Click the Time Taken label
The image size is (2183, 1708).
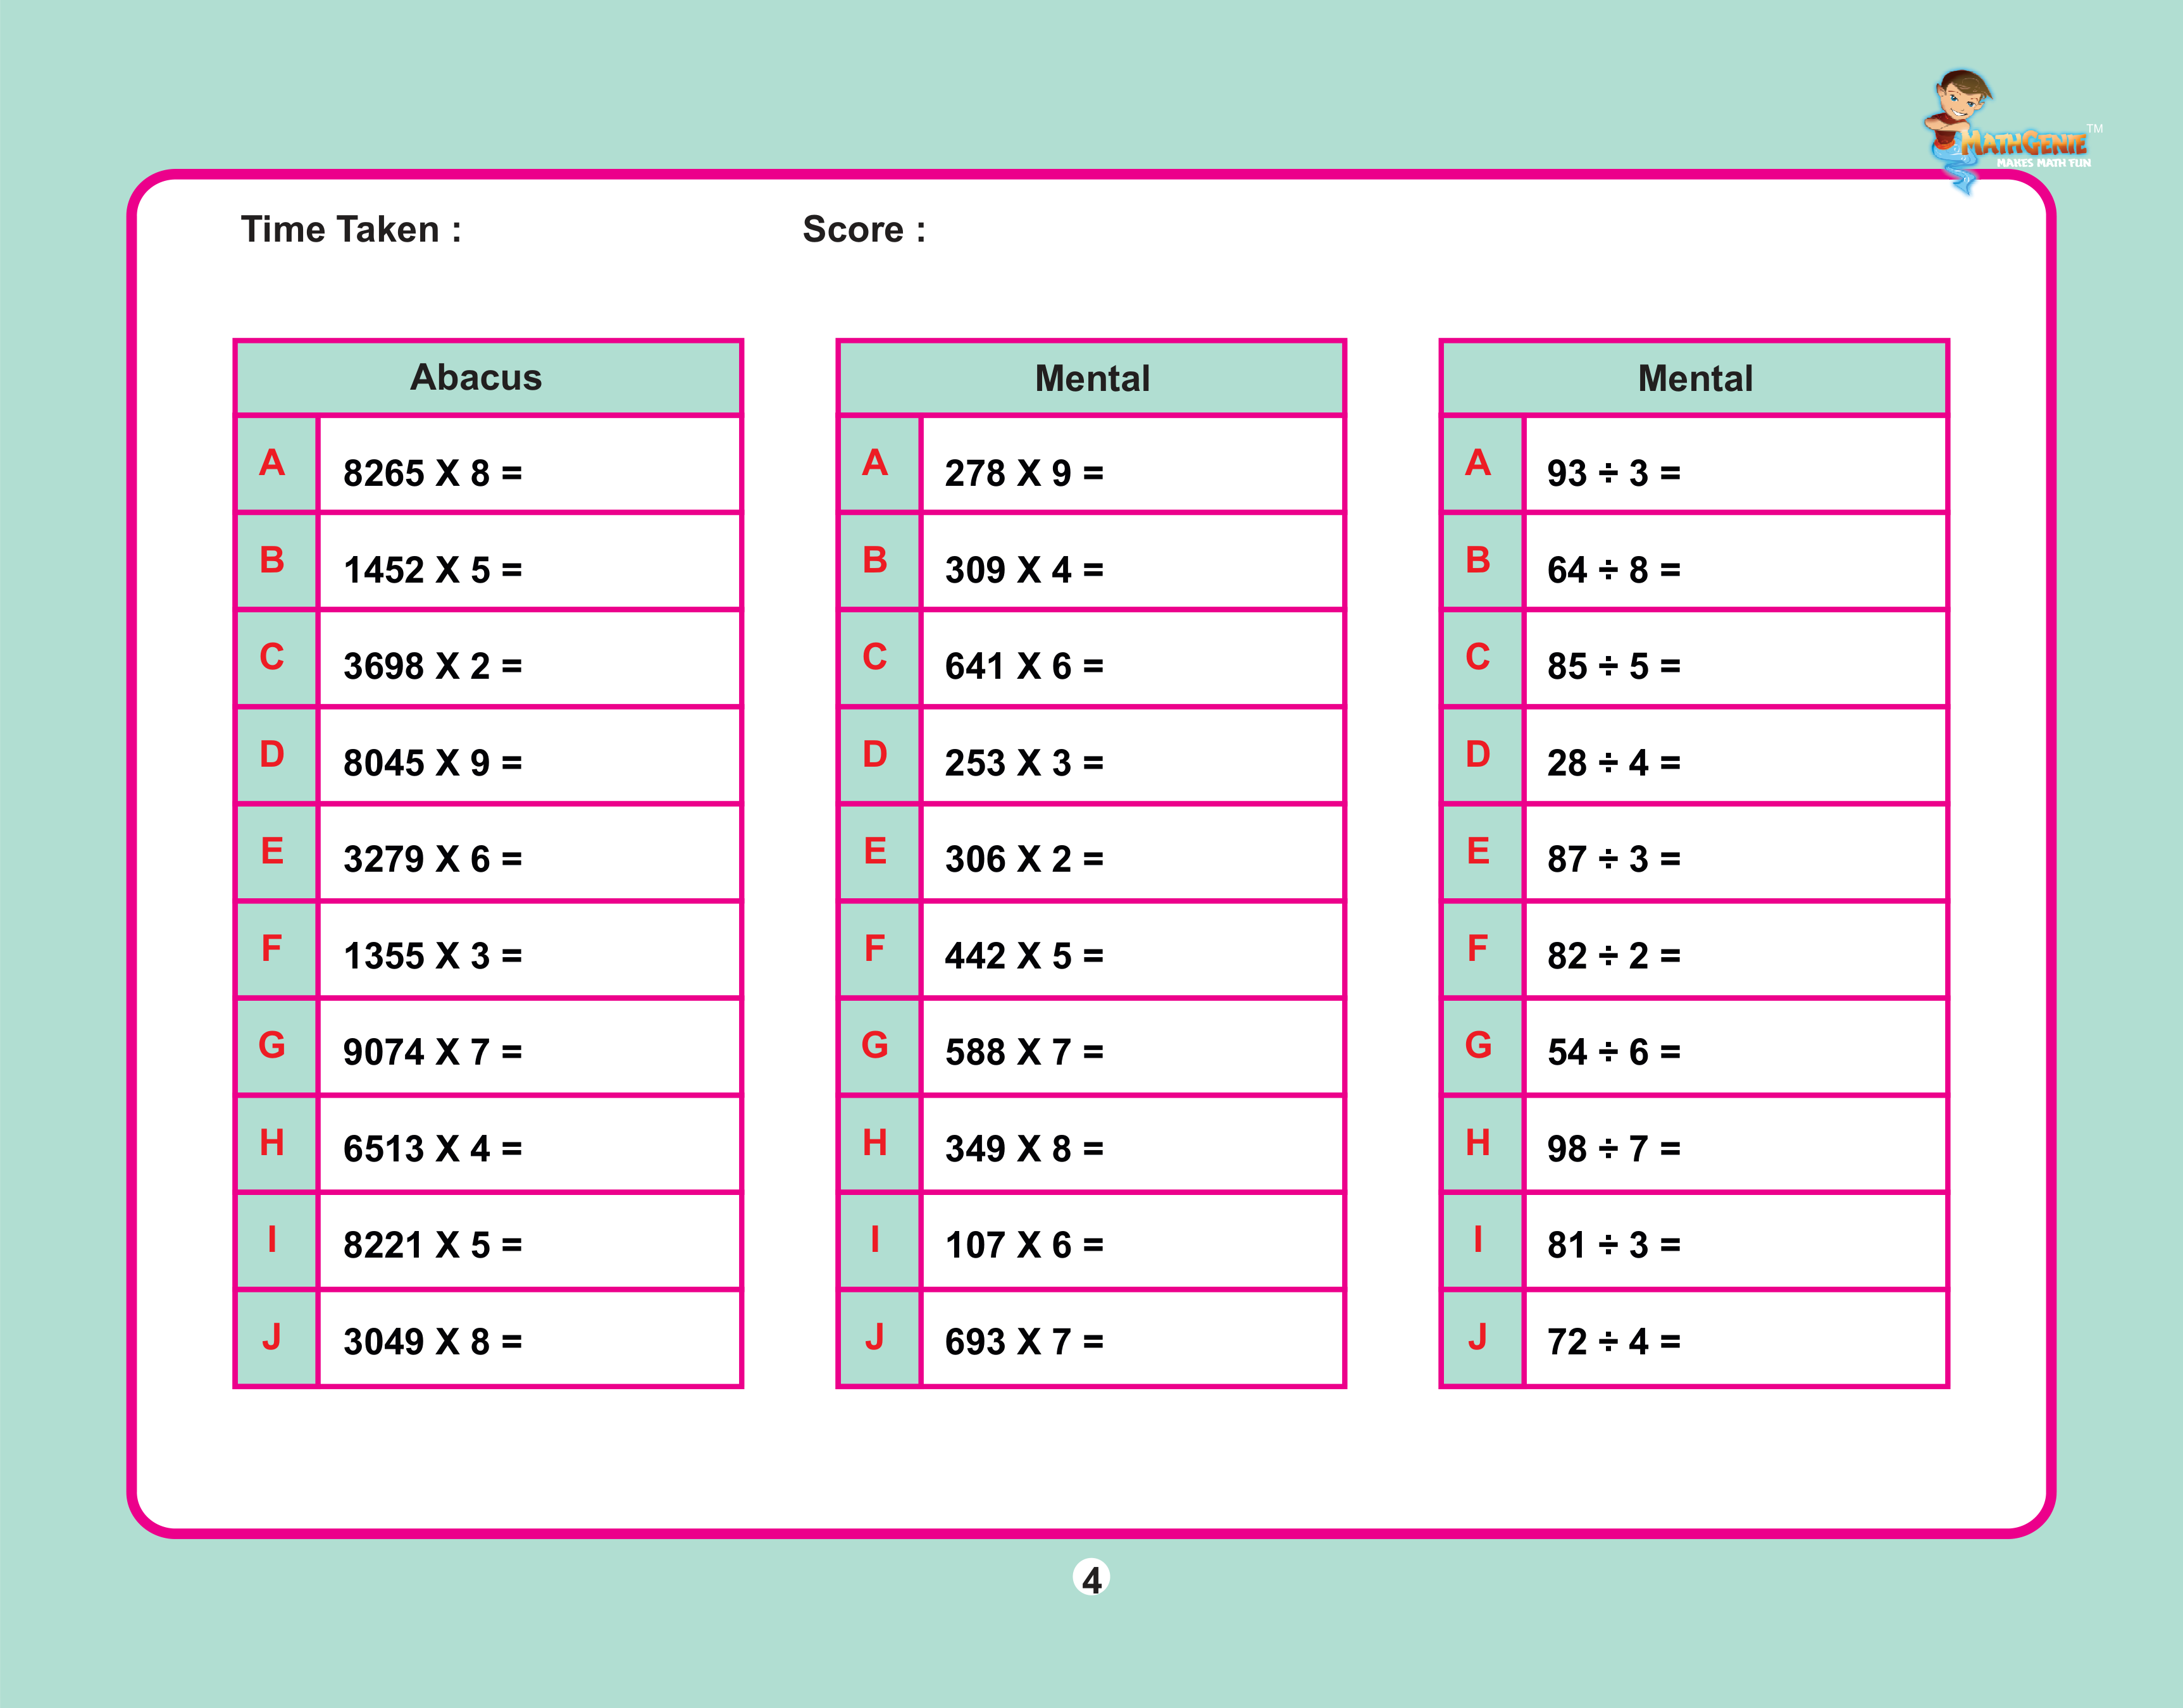tap(351, 230)
